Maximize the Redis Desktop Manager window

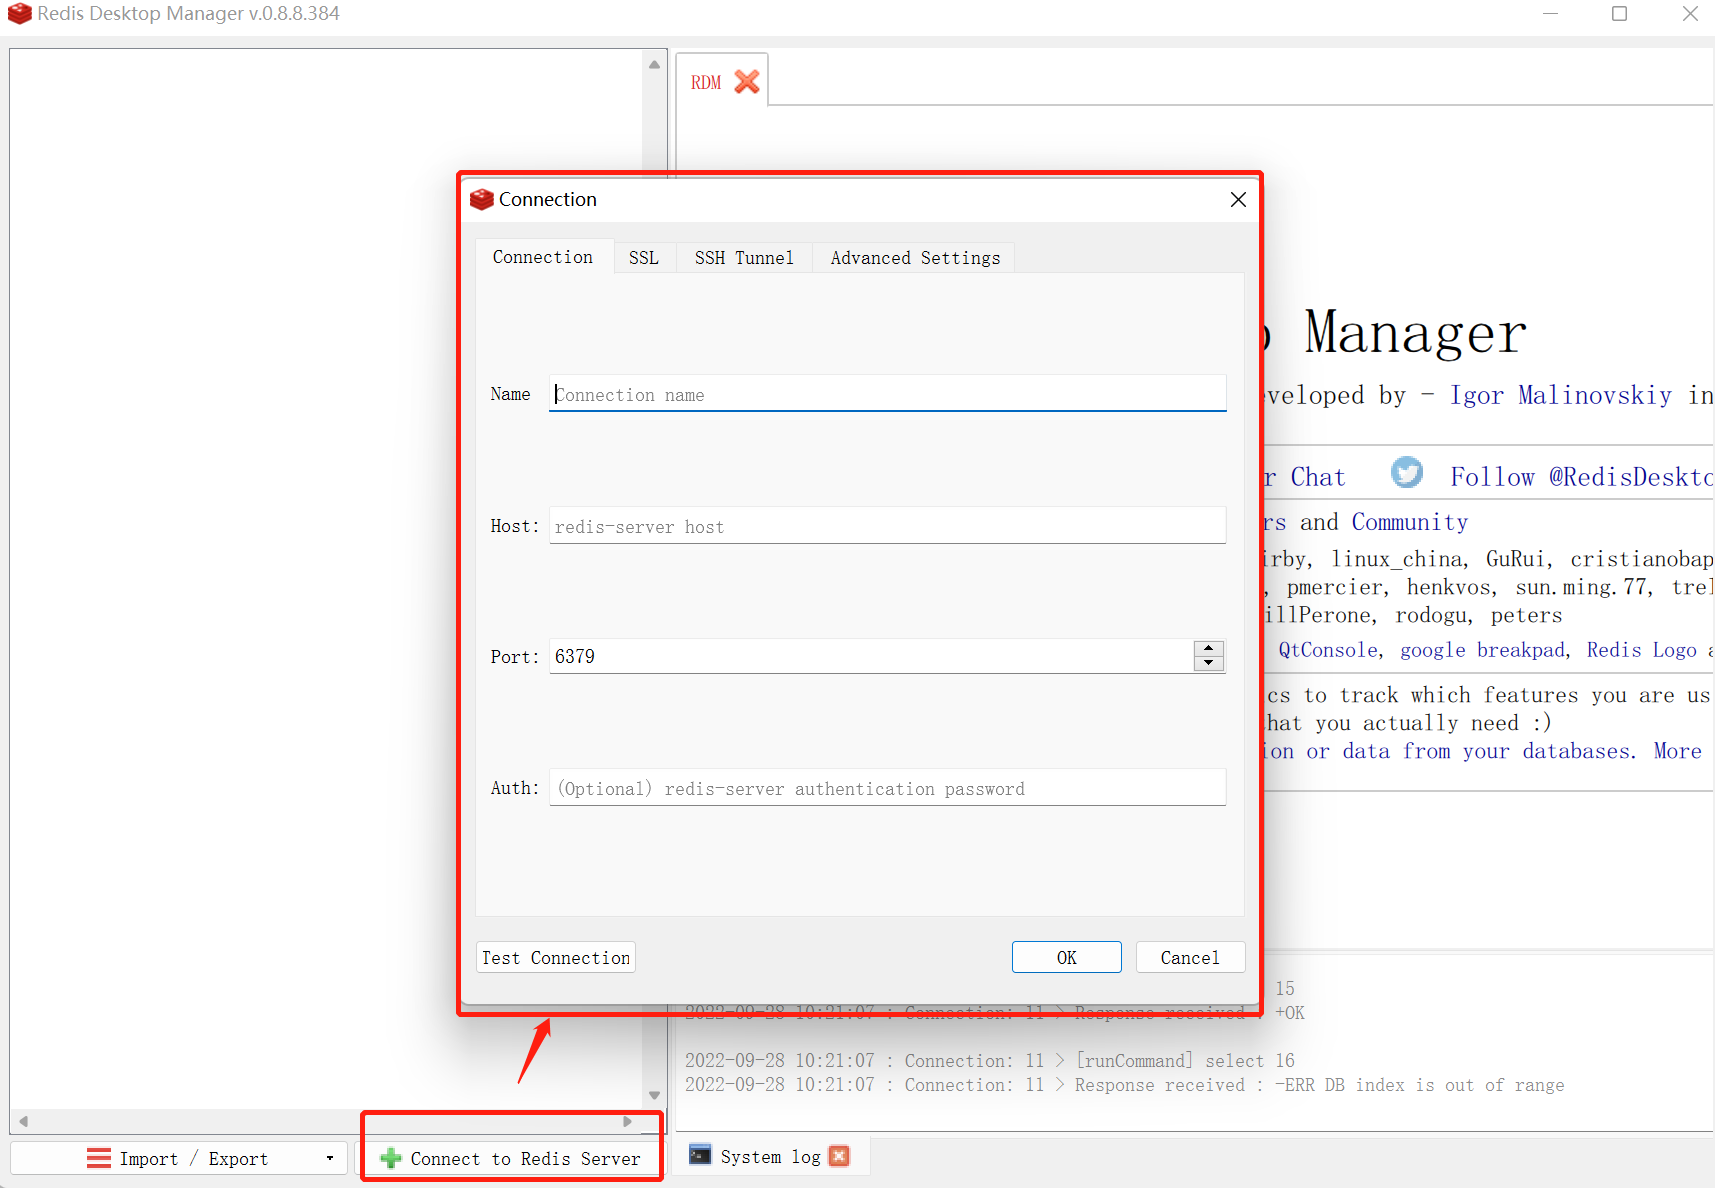[x=1619, y=13]
